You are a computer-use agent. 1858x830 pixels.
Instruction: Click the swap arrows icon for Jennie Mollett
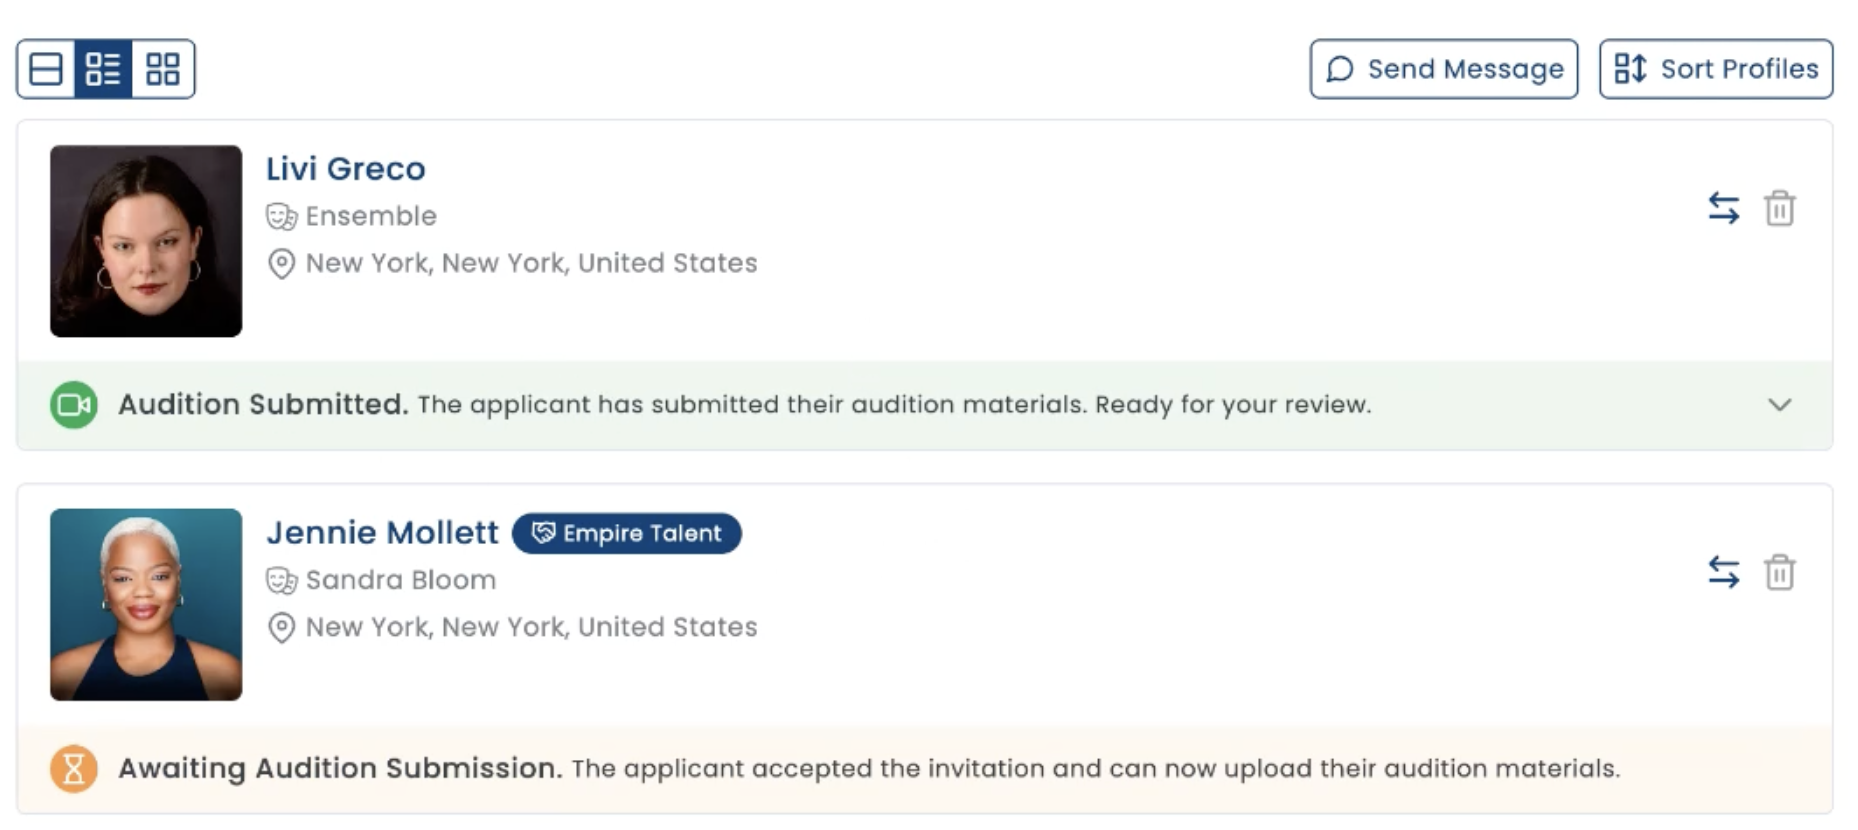point(1724,572)
